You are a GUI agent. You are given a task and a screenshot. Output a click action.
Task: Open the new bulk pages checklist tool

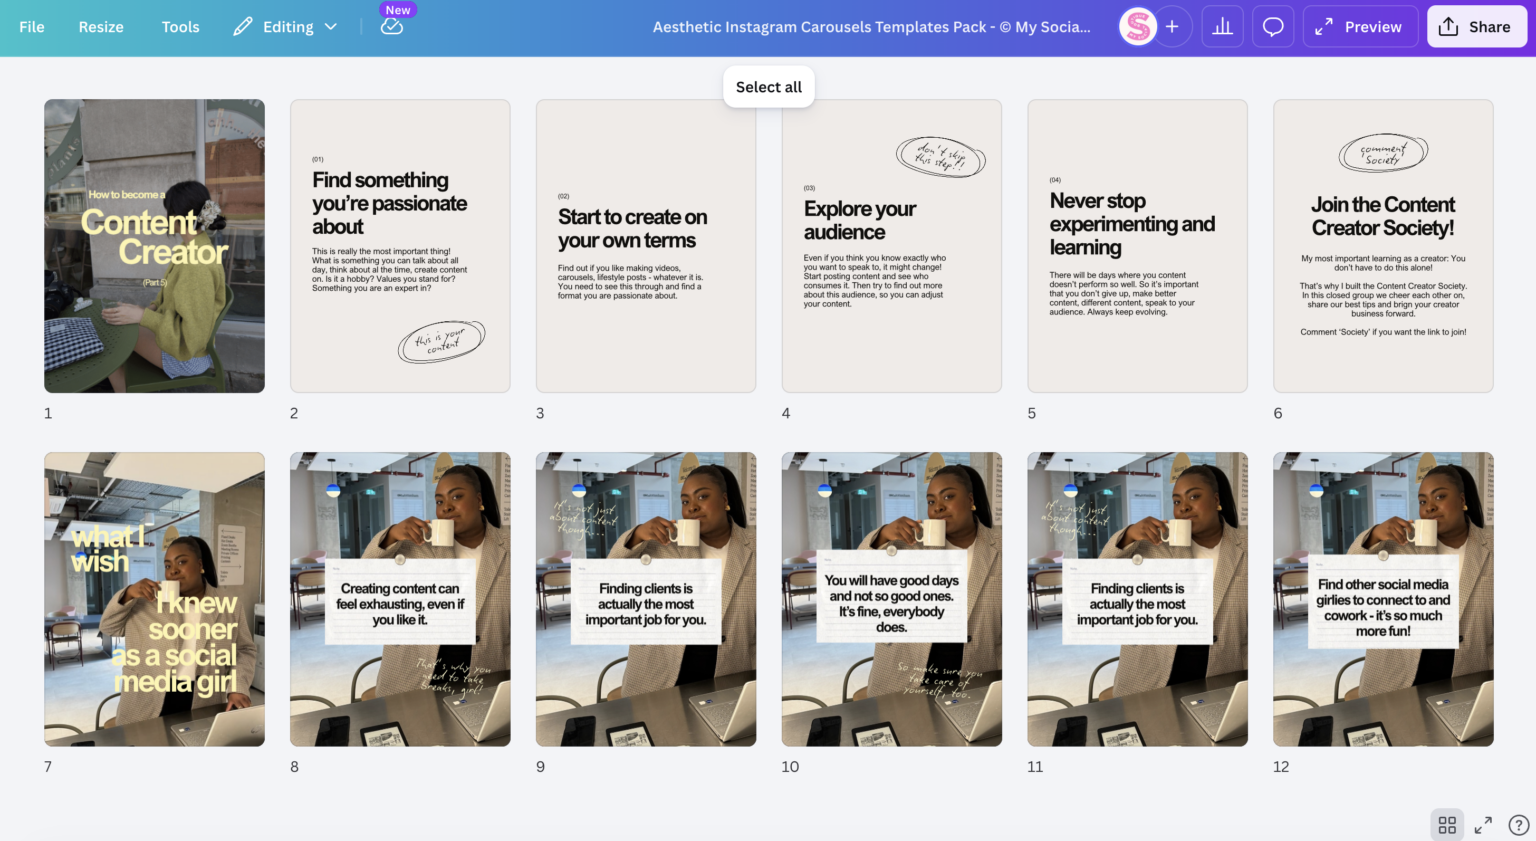coord(392,27)
